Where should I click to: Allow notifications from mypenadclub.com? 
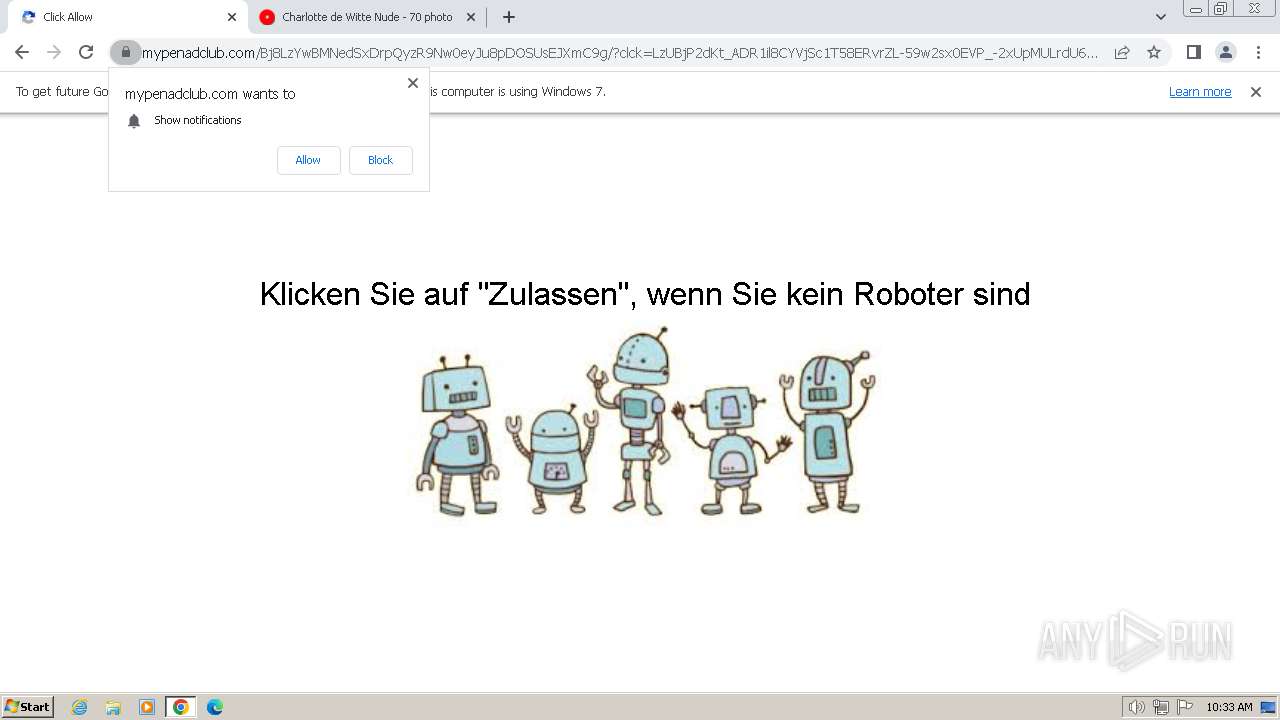(308, 160)
